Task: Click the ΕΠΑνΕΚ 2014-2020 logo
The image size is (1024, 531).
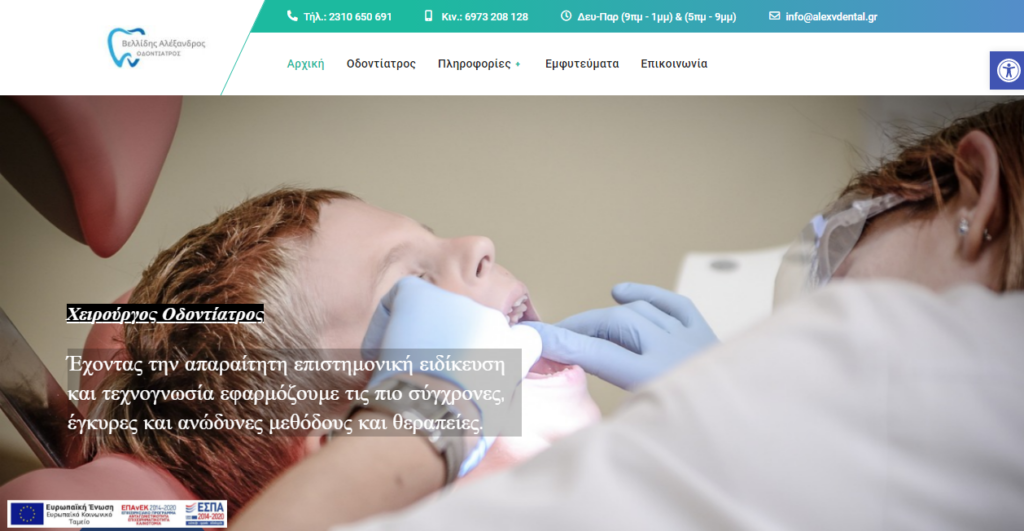Action: tap(149, 514)
